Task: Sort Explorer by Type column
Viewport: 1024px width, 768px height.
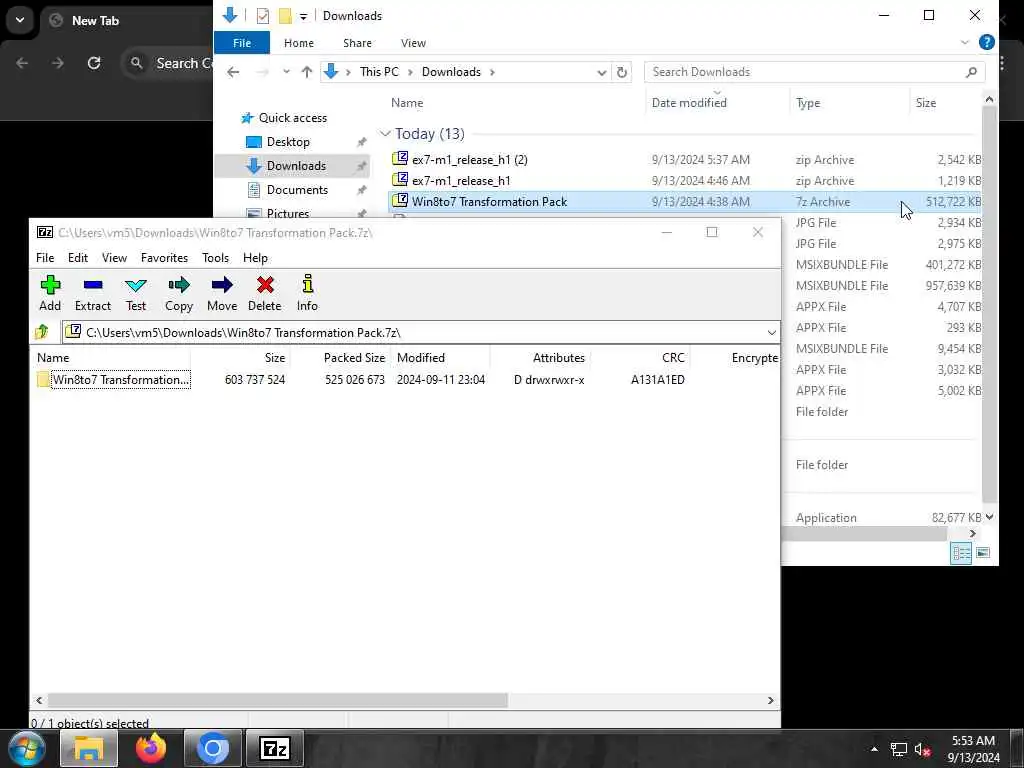Action: [808, 103]
